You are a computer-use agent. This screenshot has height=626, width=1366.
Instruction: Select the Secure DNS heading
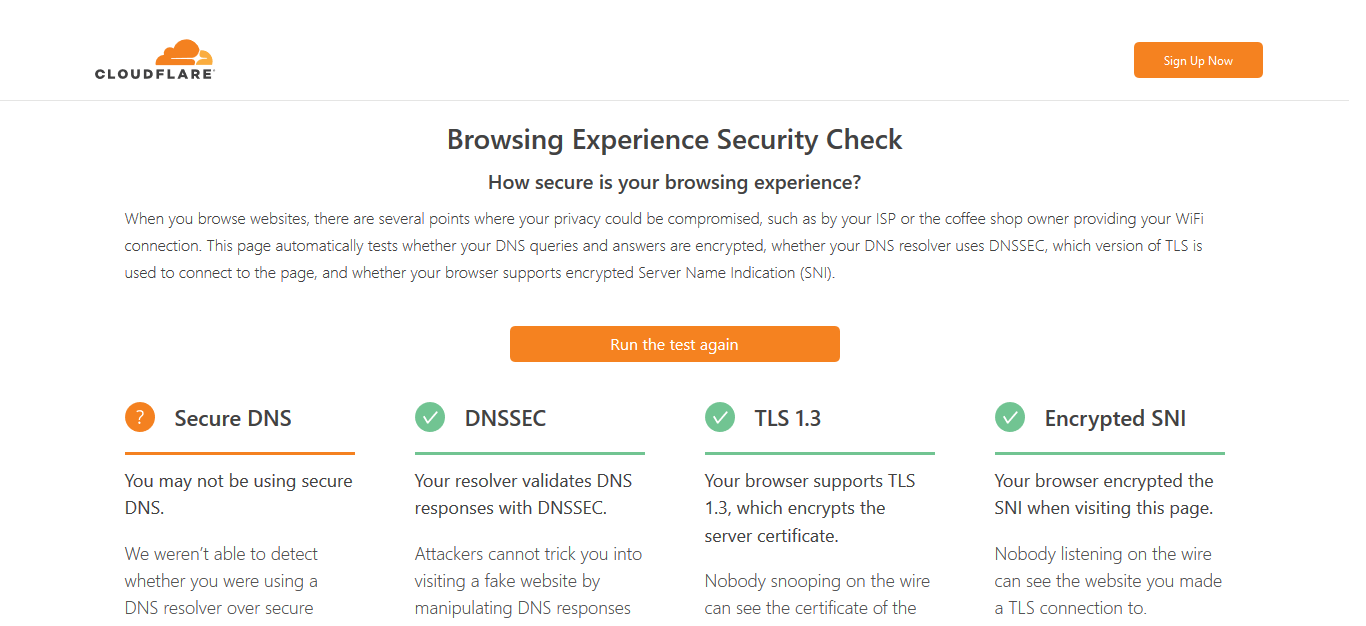click(233, 418)
